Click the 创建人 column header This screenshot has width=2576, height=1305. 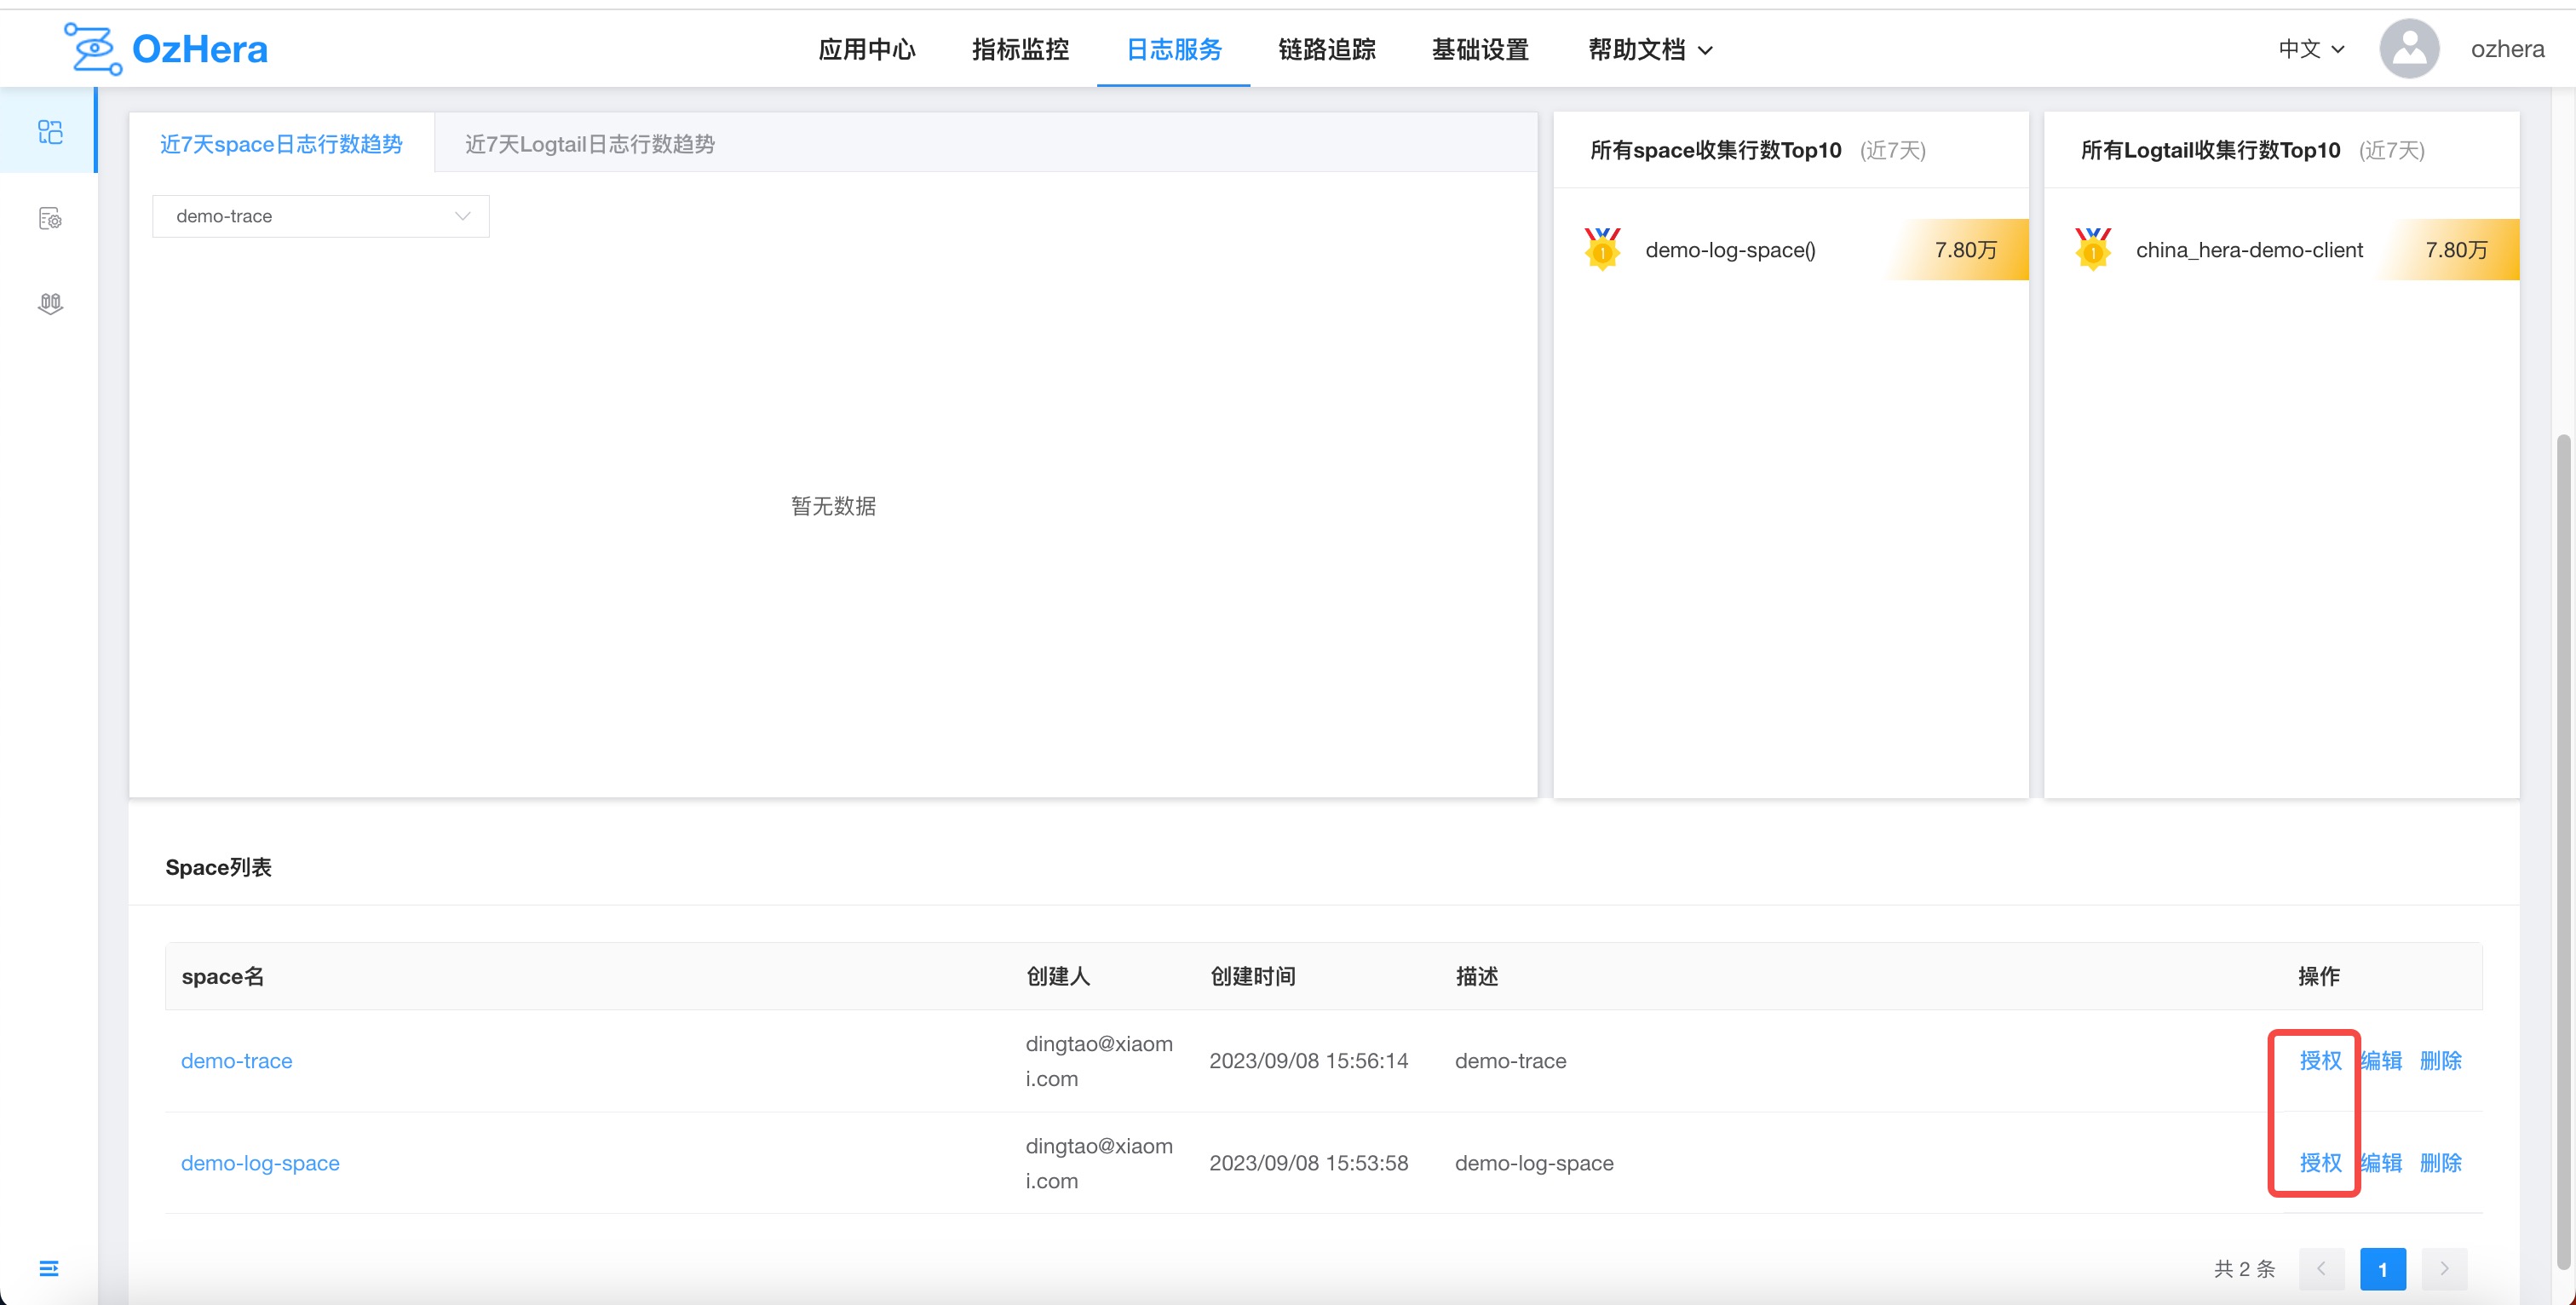(x=1057, y=977)
